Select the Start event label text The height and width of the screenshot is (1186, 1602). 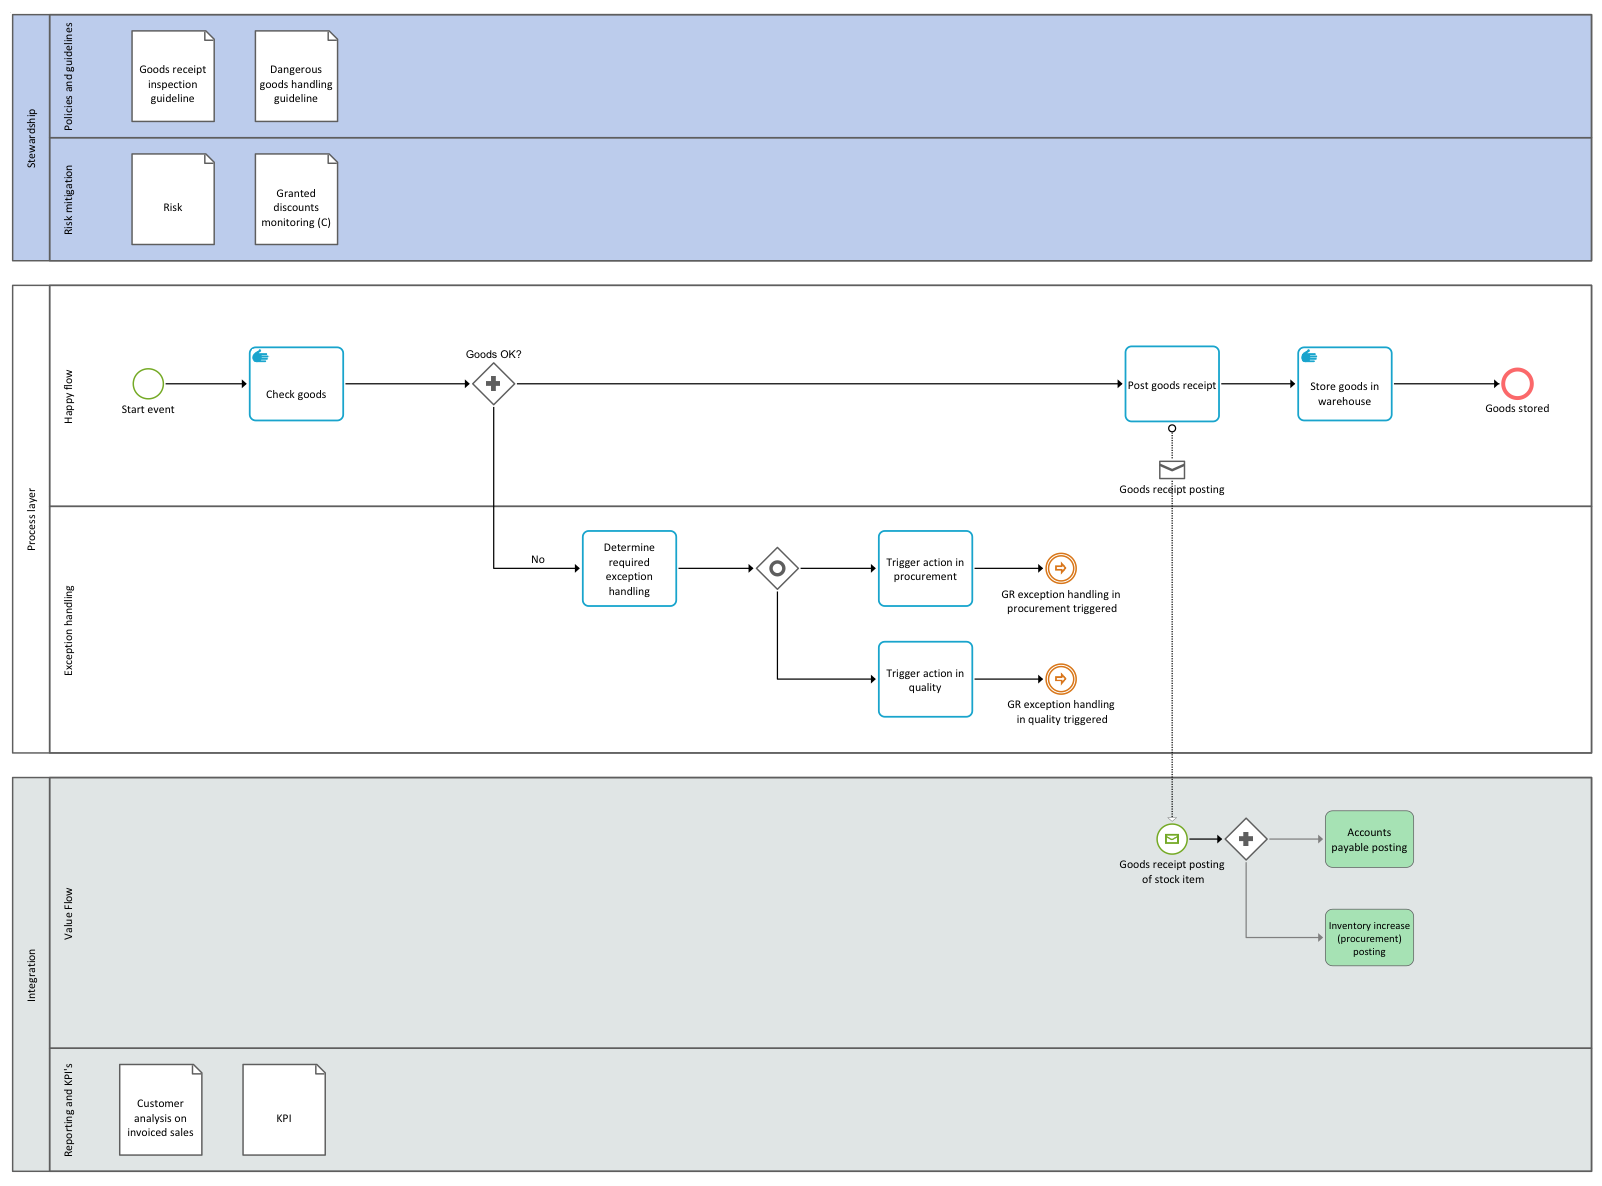148,409
